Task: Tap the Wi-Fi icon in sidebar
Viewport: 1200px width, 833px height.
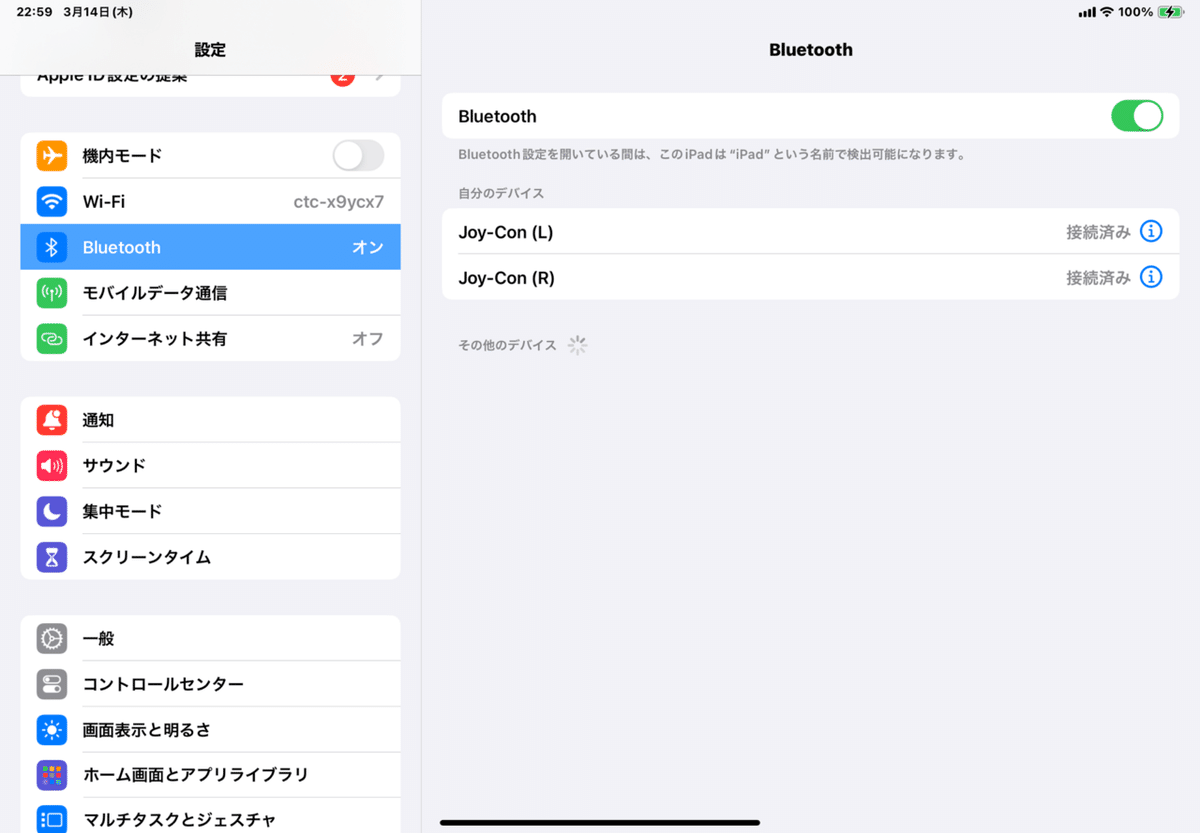Action: tap(52, 202)
